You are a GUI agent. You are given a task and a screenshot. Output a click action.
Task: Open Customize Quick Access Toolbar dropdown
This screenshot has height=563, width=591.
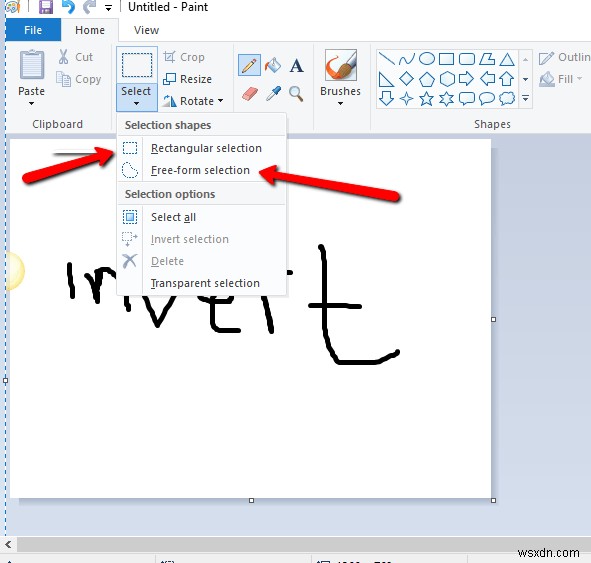108,8
